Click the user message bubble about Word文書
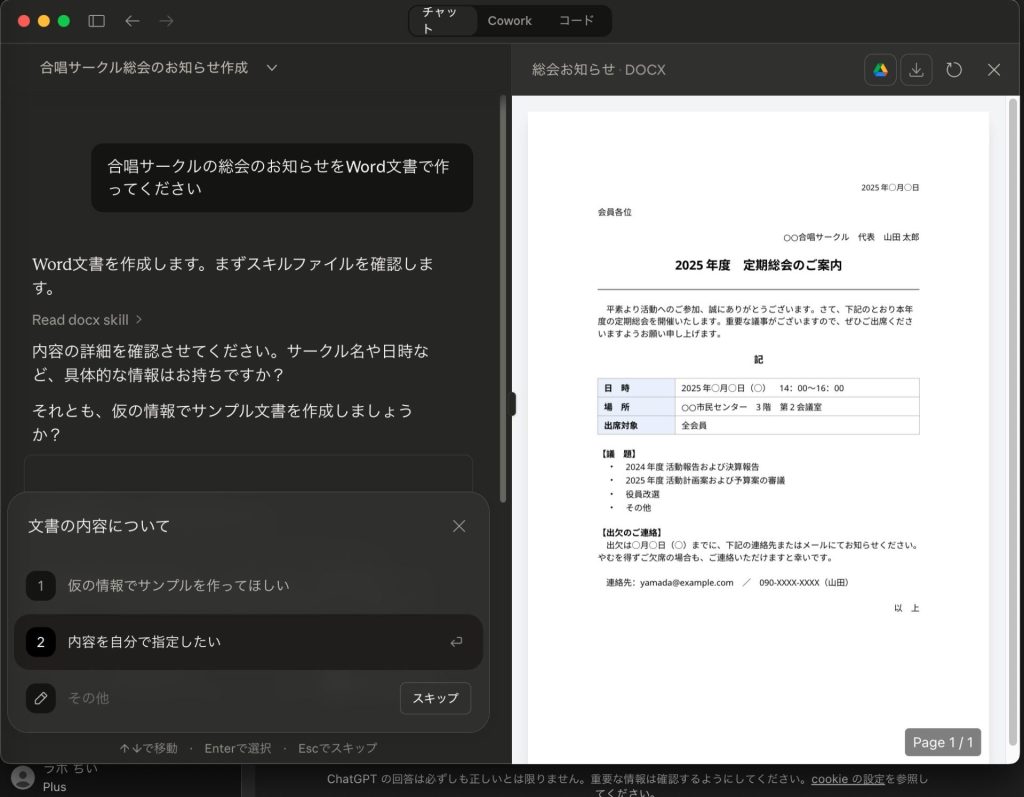The image size is (1024, 797). 282,178
